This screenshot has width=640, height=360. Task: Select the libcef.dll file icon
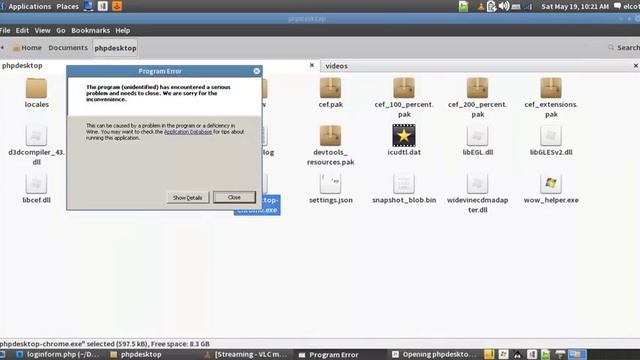pos(36,183)
